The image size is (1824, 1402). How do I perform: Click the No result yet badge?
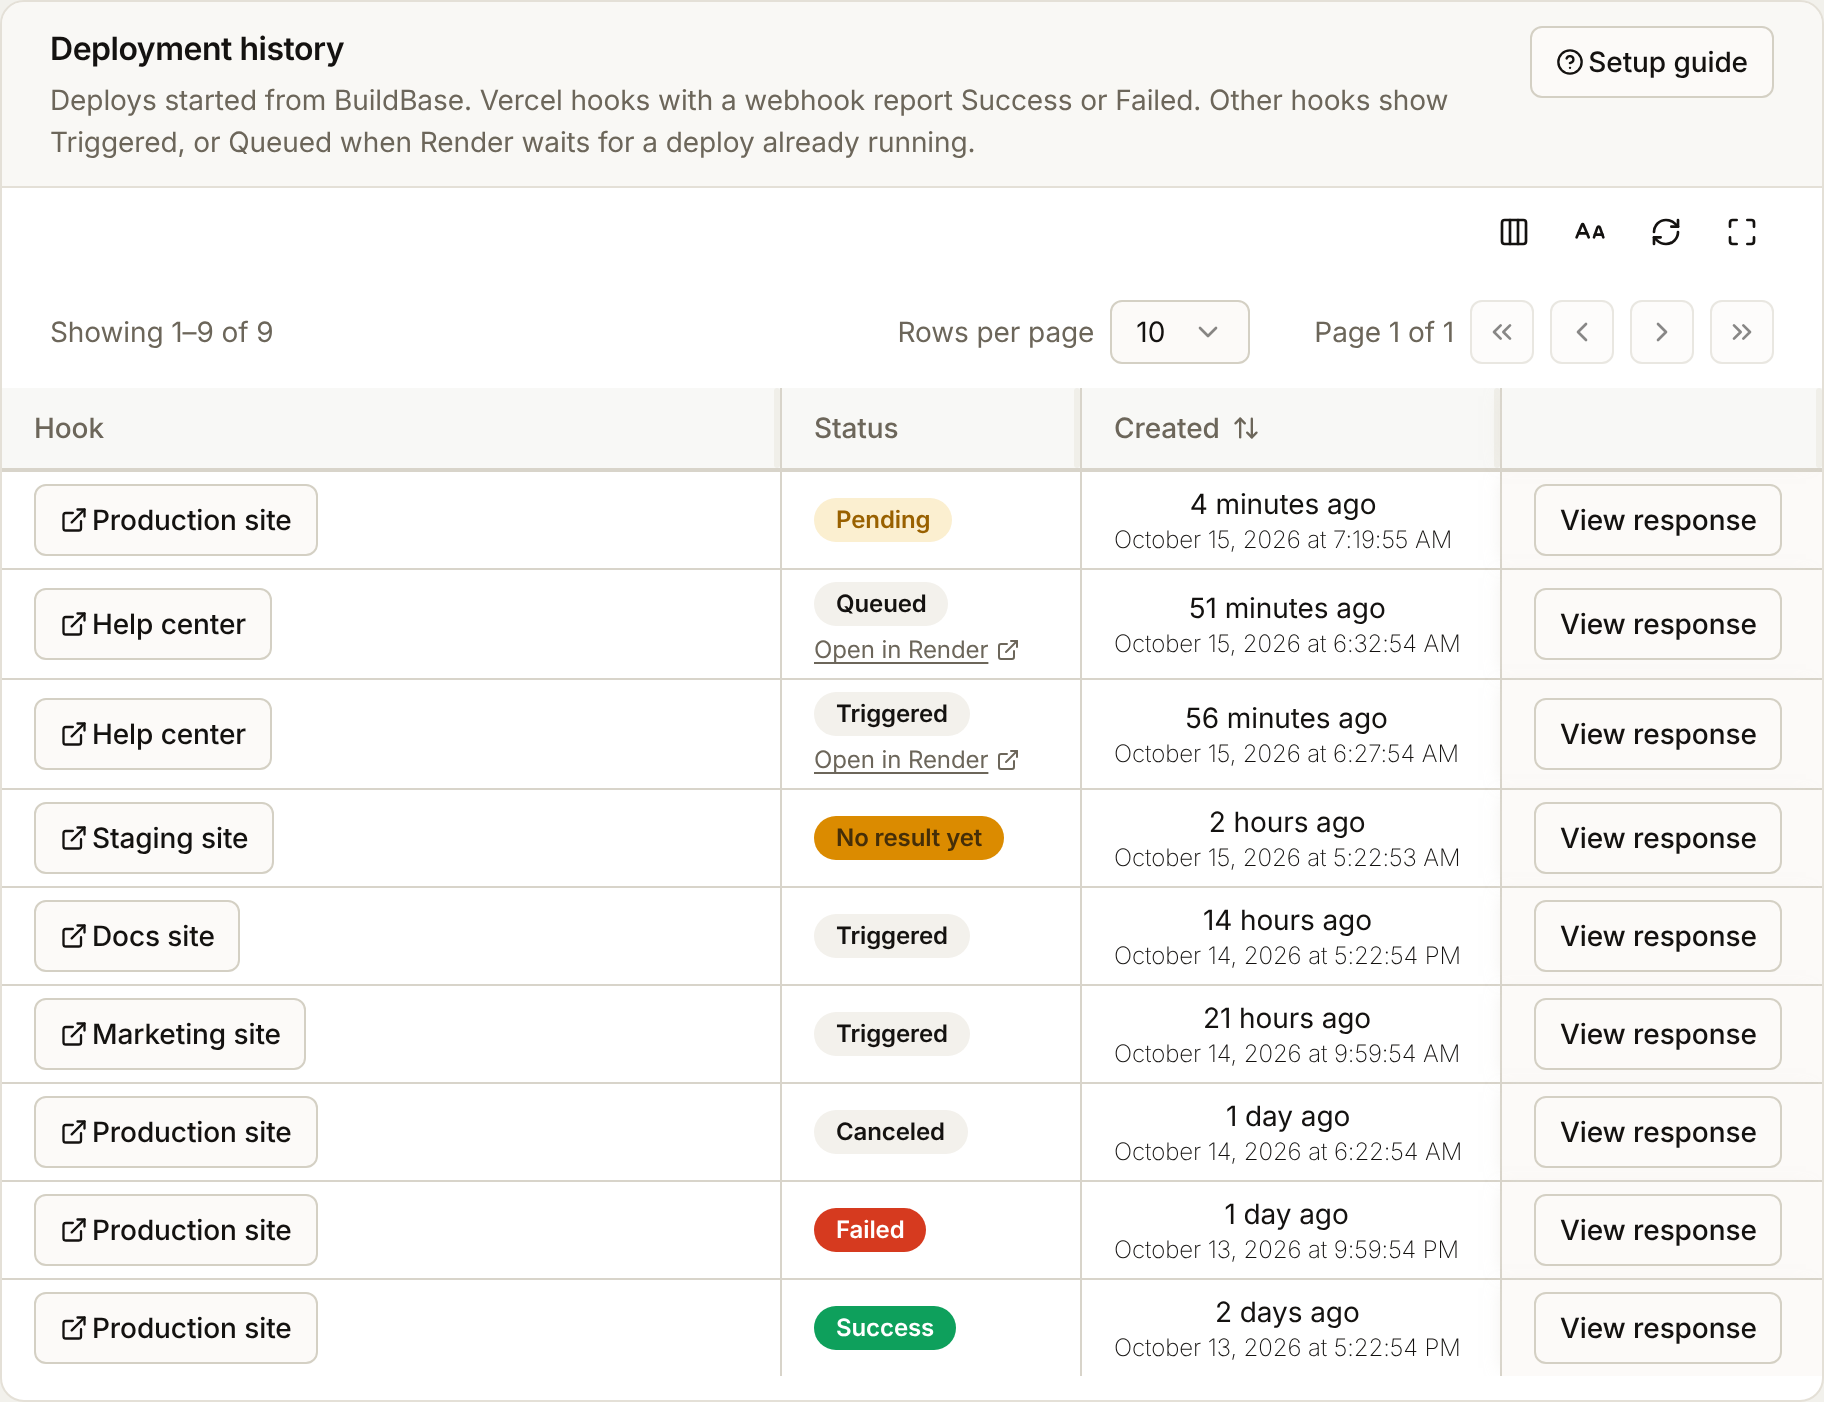point(909,838)
